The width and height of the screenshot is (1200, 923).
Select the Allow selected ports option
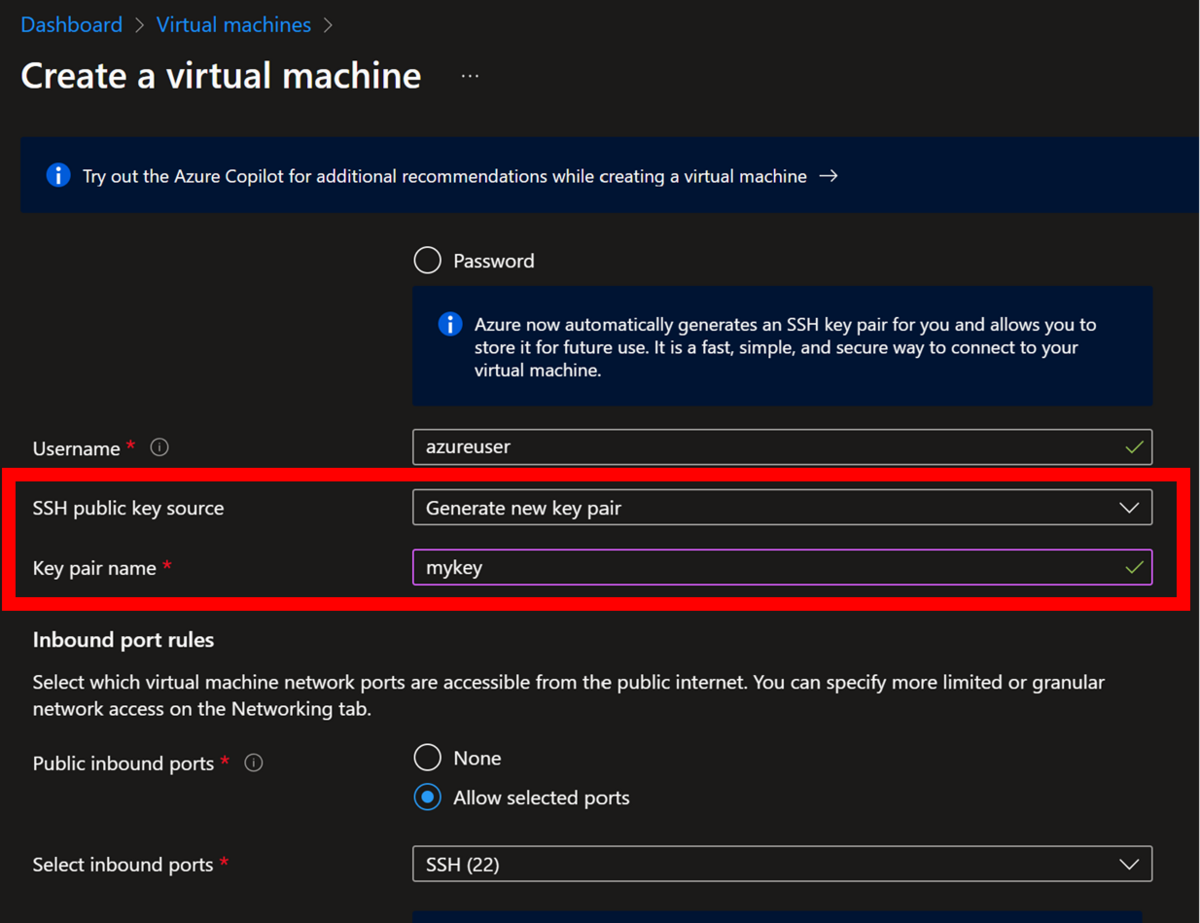[x=427, y=797]
